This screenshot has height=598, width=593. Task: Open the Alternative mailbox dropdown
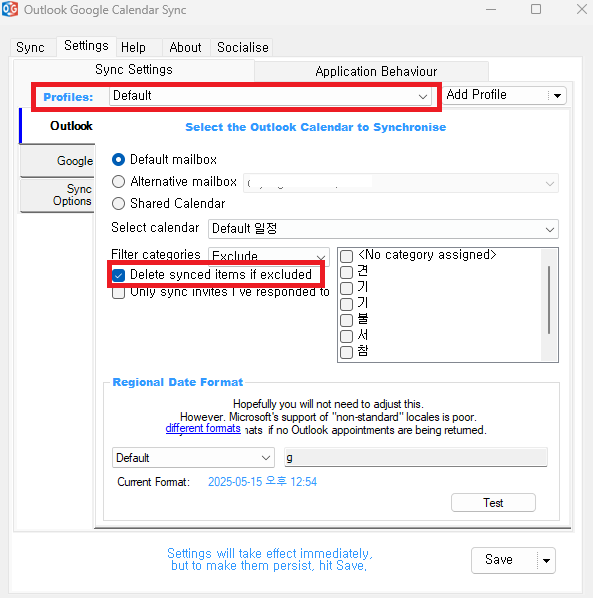click(401, 183)
